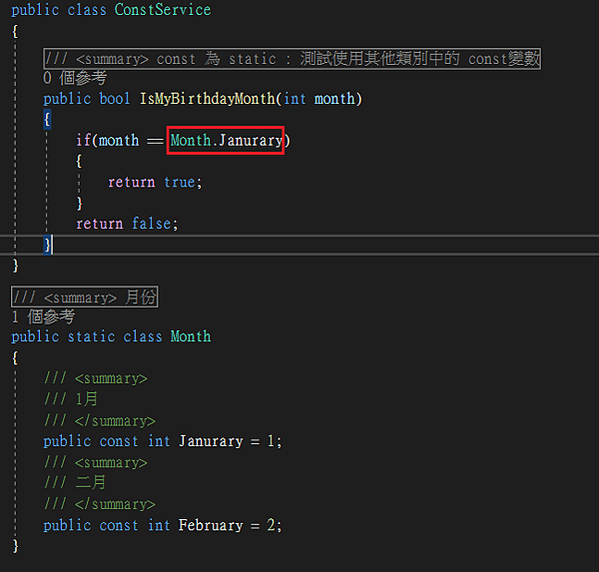The width and height of the screenshot is (599, 572).
Task: Expand the collapsed '月份' summary comment
Action: pos(84,297)
